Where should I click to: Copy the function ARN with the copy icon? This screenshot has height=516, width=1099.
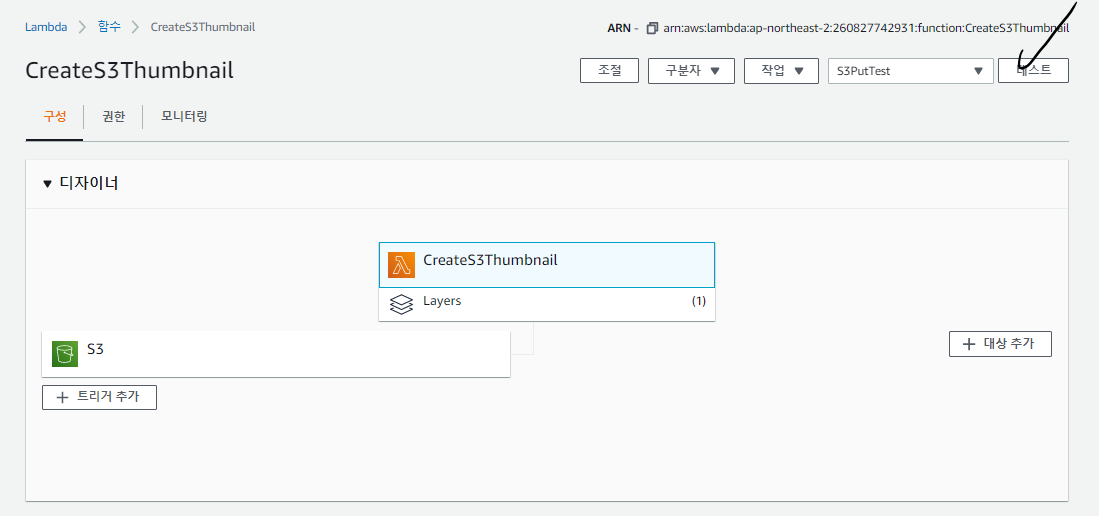point(652,28)
